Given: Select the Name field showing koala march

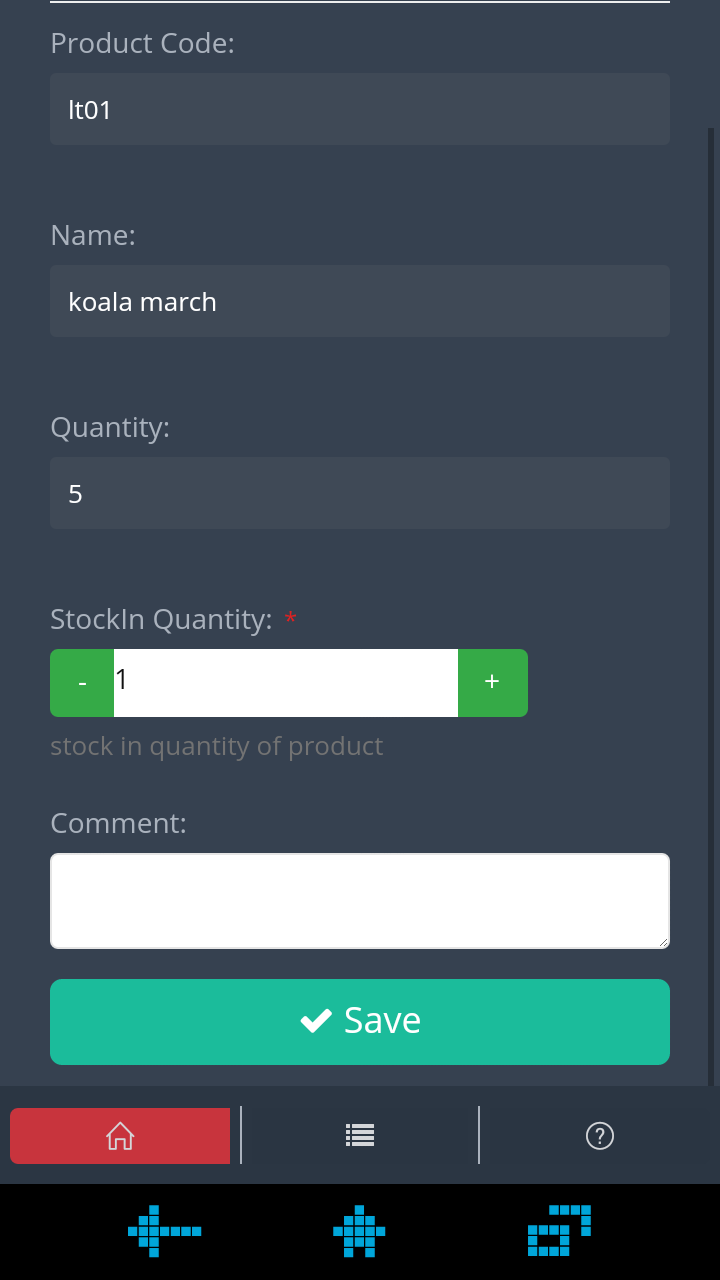Looking at the screenshot, I should pyautogui.click(x=360, y=301).
